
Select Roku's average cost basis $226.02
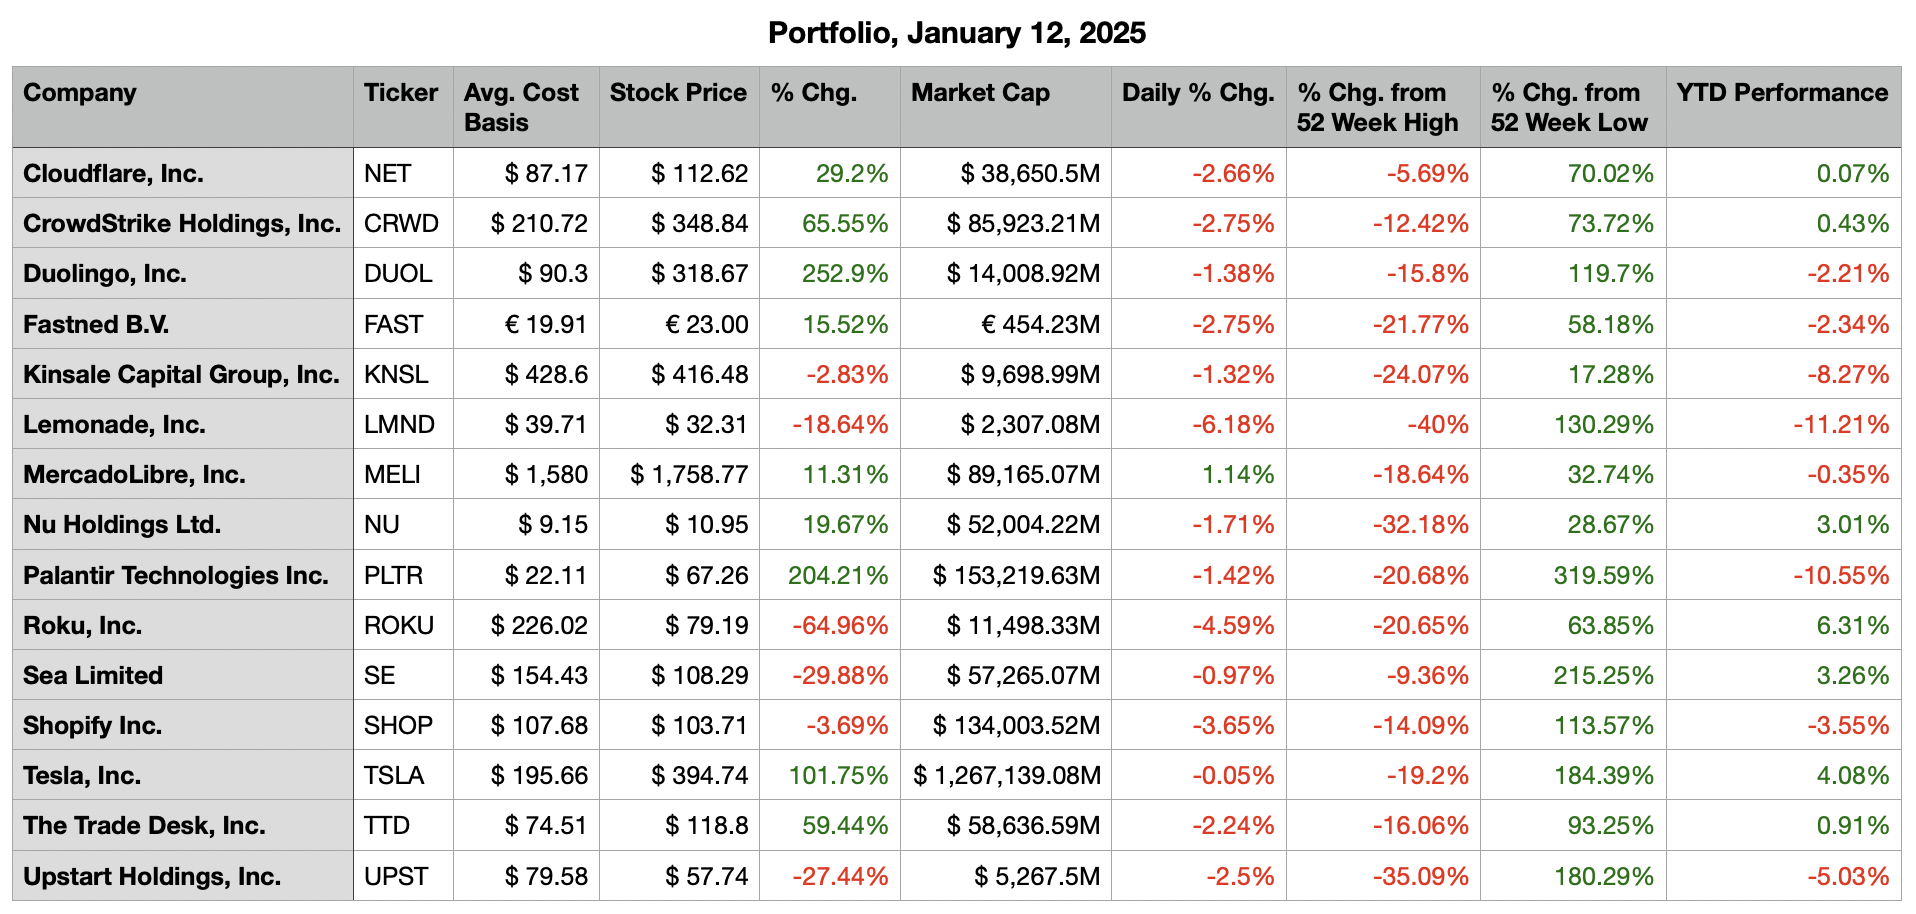(539, 626)
